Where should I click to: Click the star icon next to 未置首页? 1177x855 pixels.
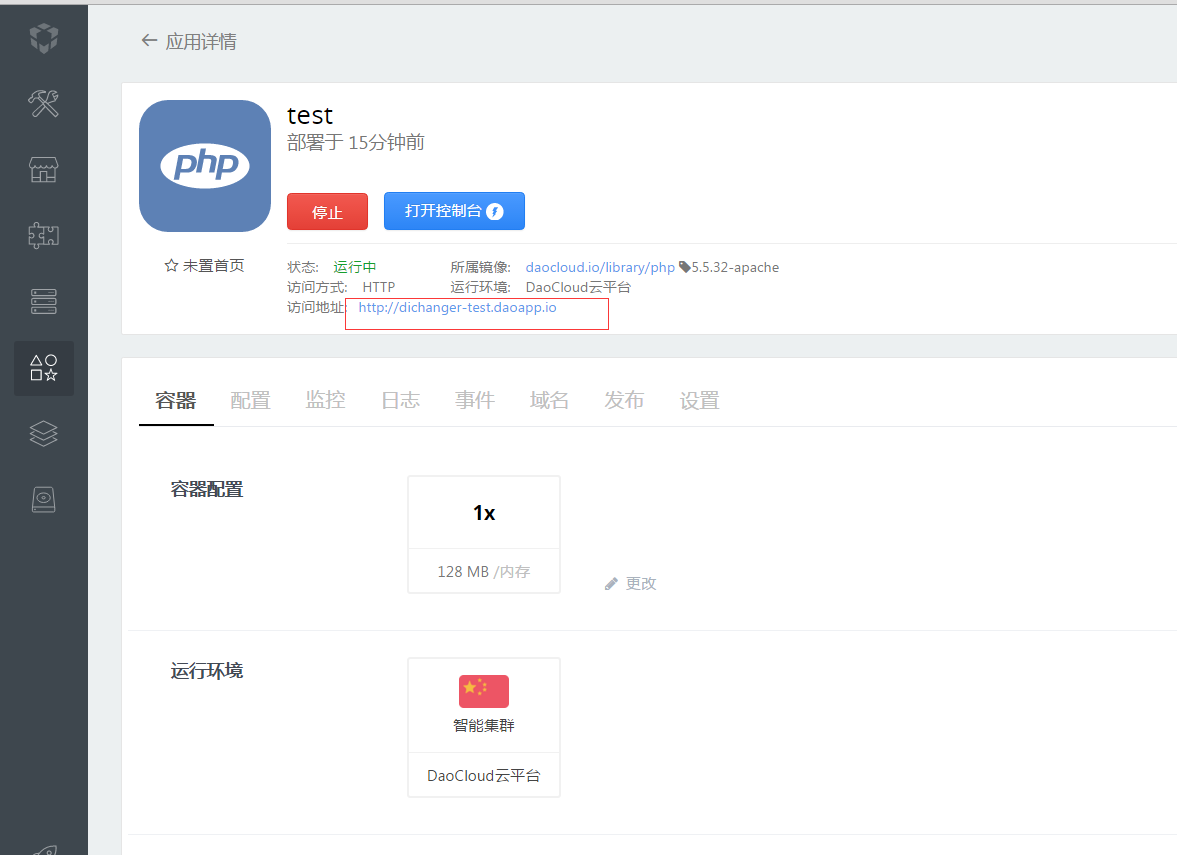point(171,266)
